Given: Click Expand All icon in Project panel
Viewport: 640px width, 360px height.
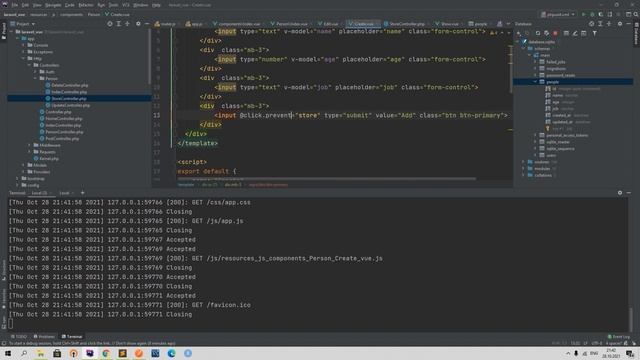Looking at the screenshot, I should (x=119, y=24).
